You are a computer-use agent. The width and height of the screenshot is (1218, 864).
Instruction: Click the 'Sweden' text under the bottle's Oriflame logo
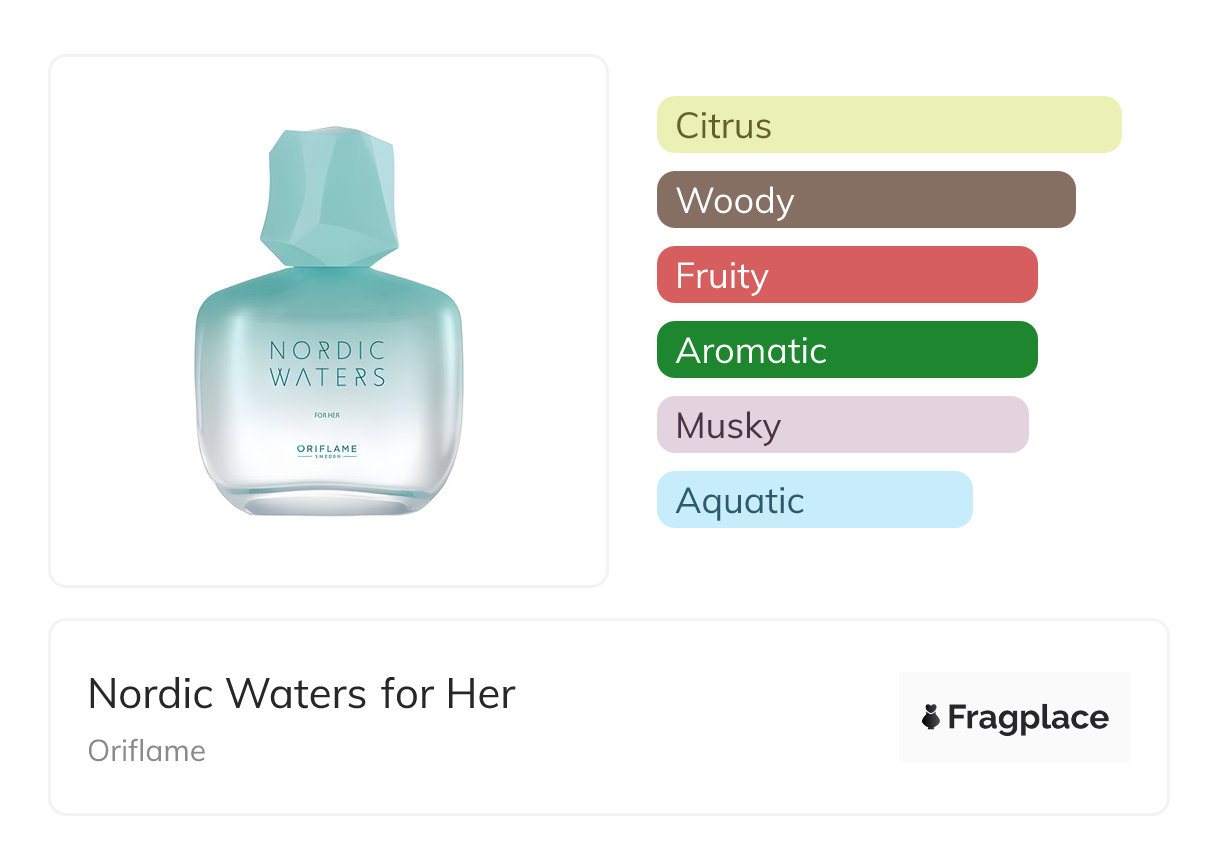327,457
